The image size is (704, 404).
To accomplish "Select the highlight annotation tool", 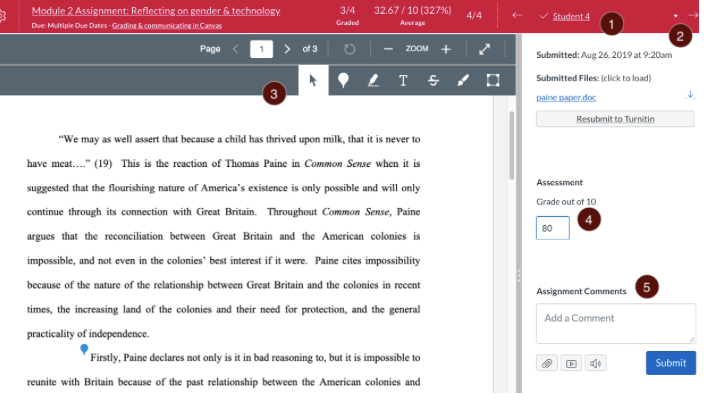I will (x=373, y=80).
